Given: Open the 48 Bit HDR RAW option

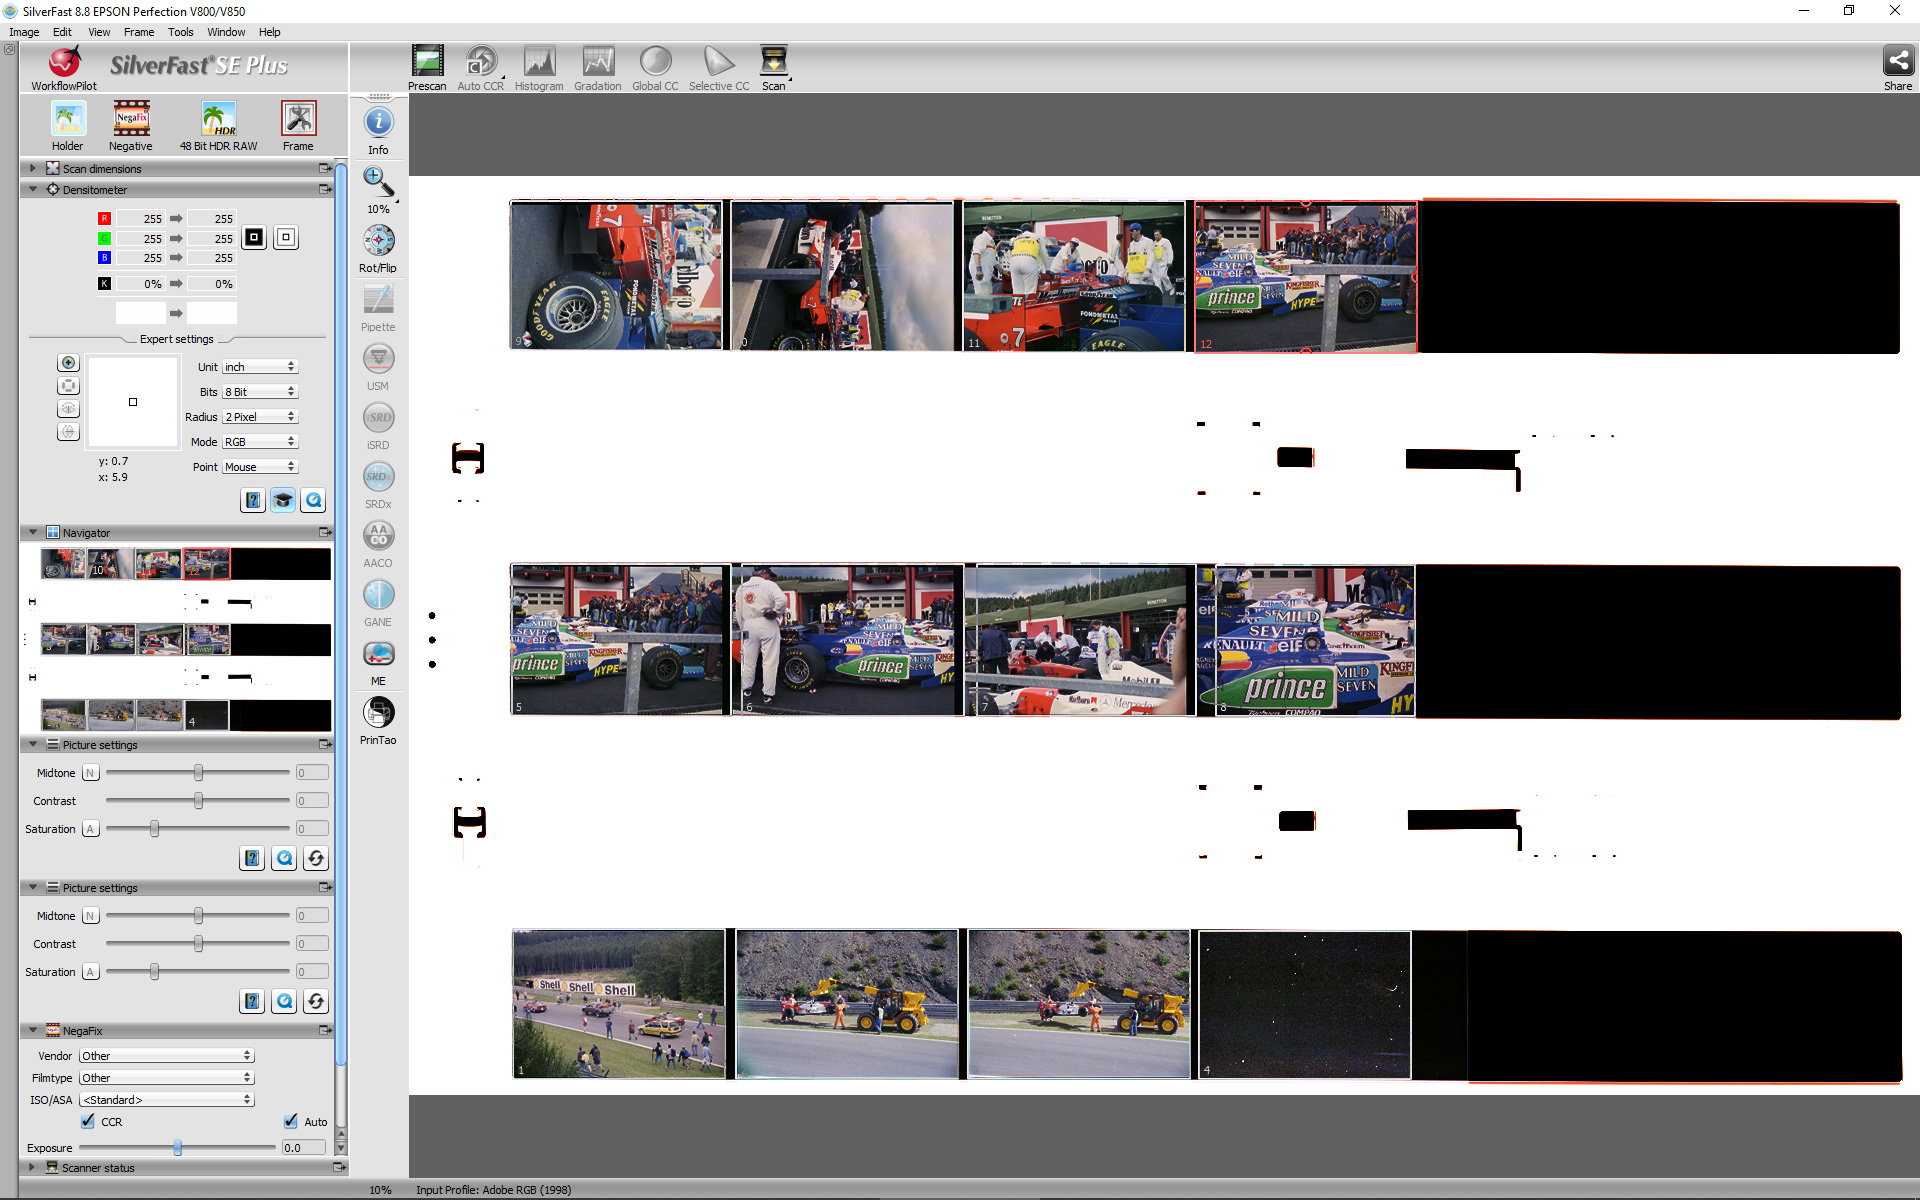Looking at the screenshot, I should (218, 120).
